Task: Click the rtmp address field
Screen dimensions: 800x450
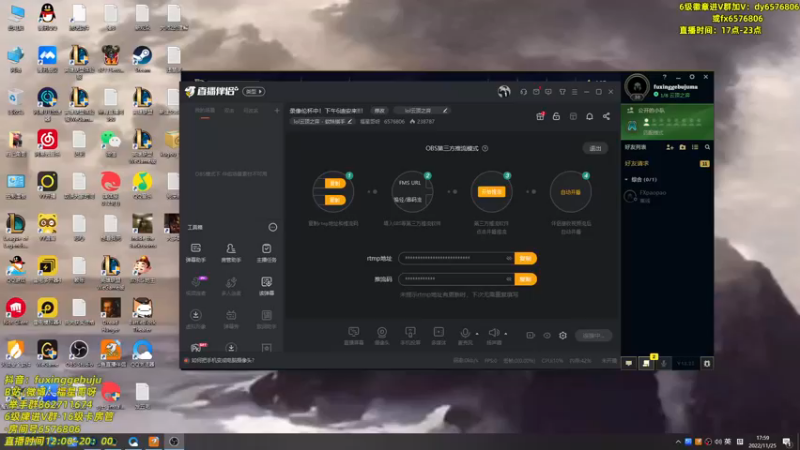Action: pos(457,258)
